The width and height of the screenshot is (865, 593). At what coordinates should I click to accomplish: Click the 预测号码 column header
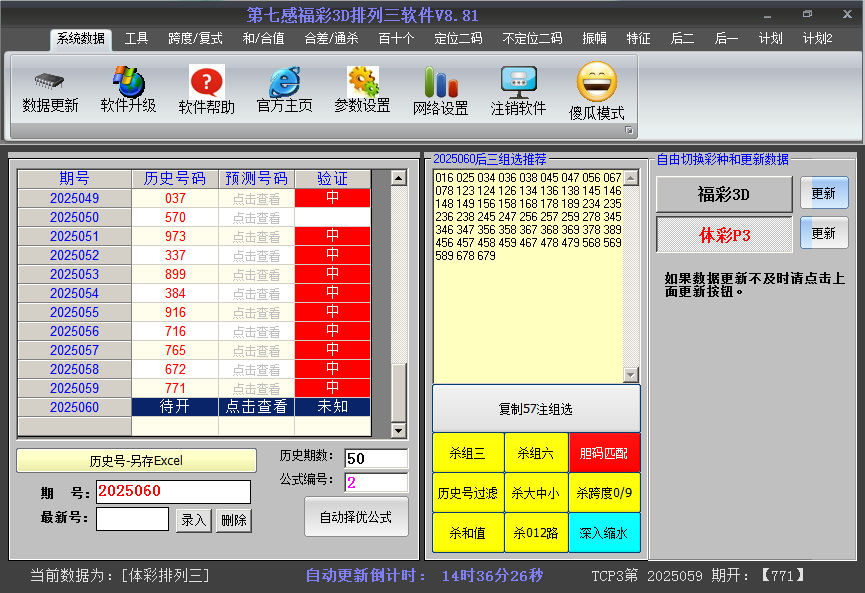[257, 179]
